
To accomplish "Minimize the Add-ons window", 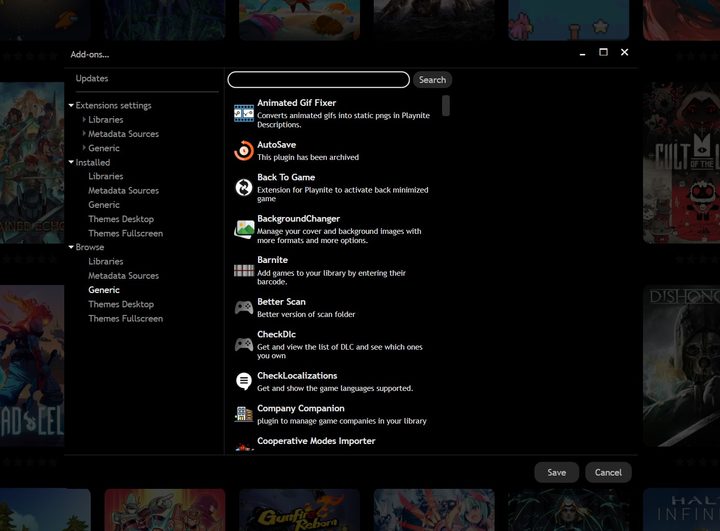I will (582, 53).
